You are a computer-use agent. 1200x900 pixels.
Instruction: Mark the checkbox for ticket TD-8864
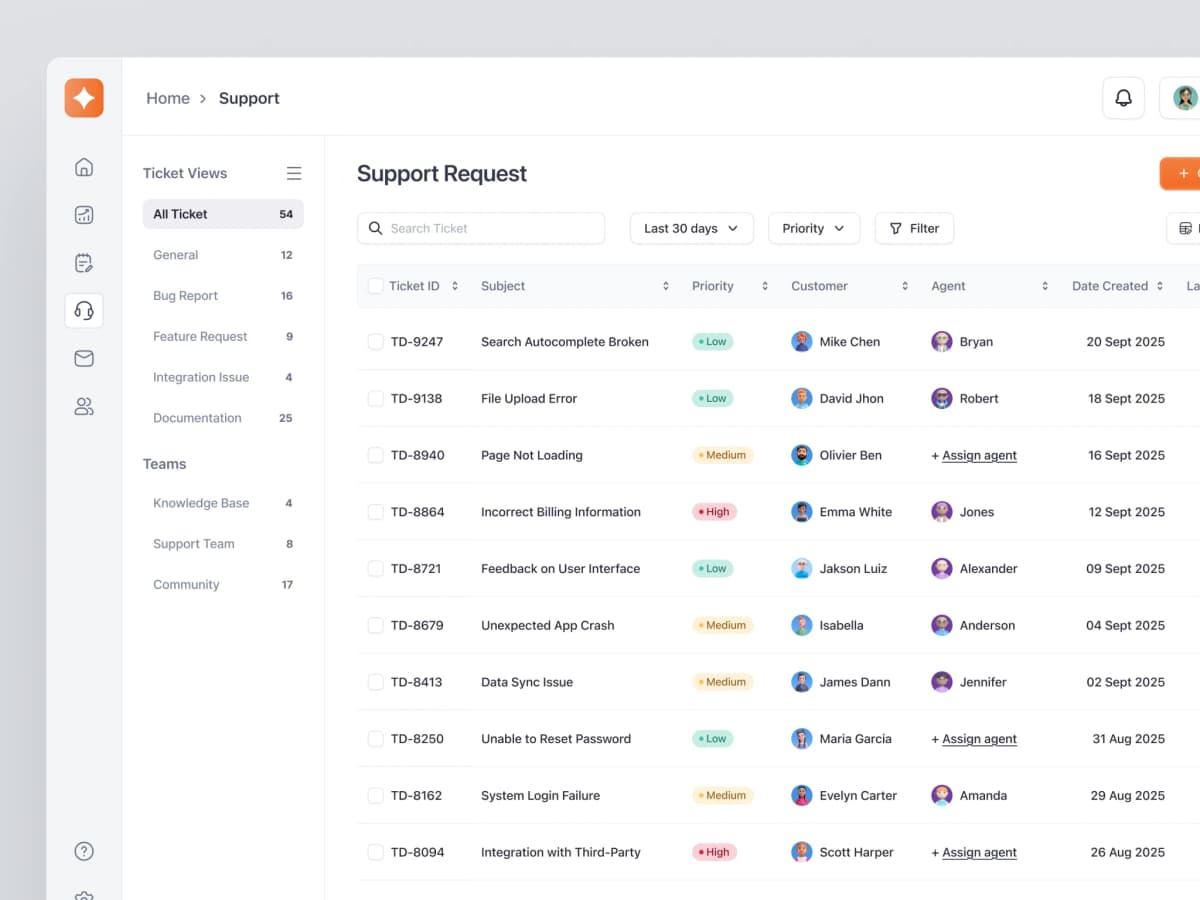pos(376,512)
